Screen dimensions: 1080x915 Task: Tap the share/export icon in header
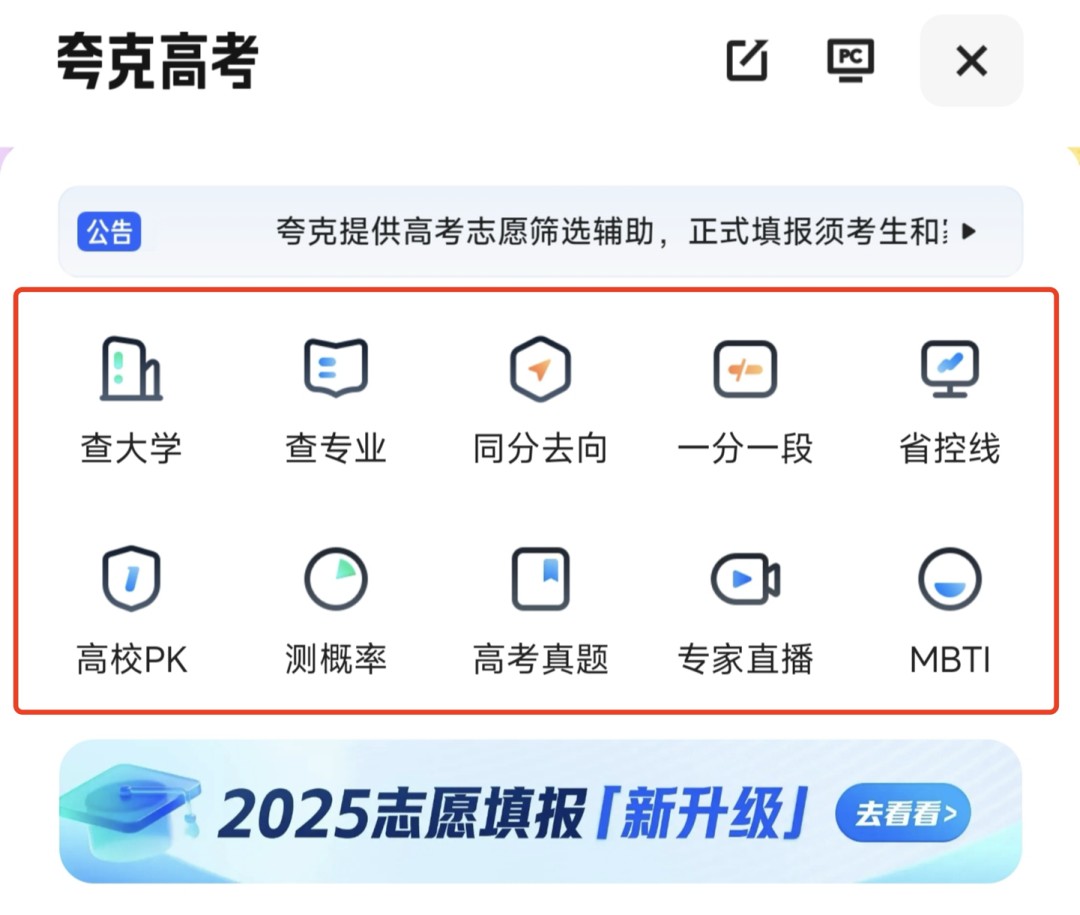pyautogui.click(x=747, y=61)
